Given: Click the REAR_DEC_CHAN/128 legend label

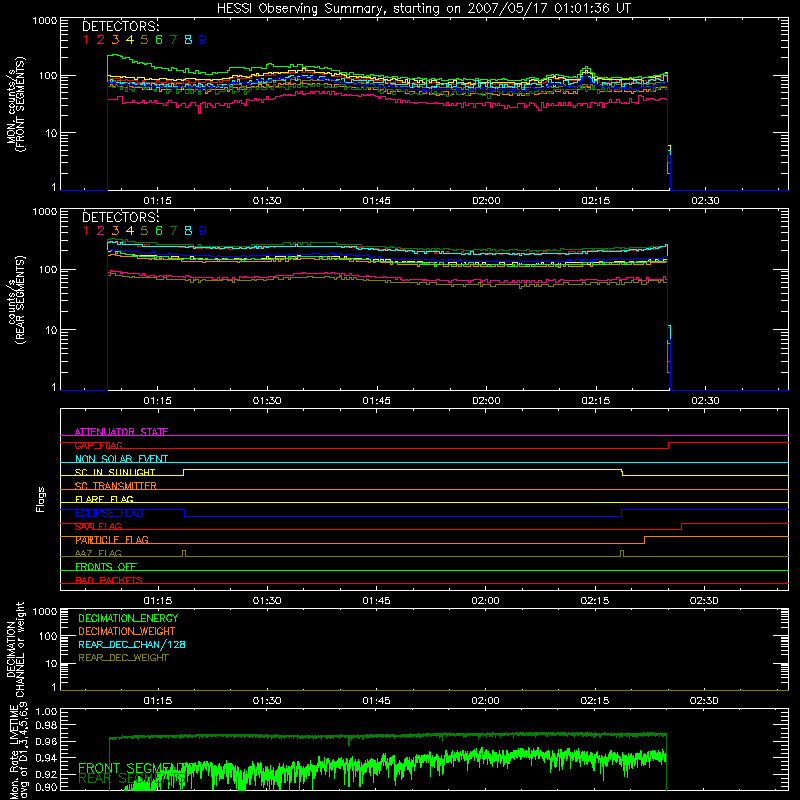Looking at the screenshot, I should click(132, 644).
